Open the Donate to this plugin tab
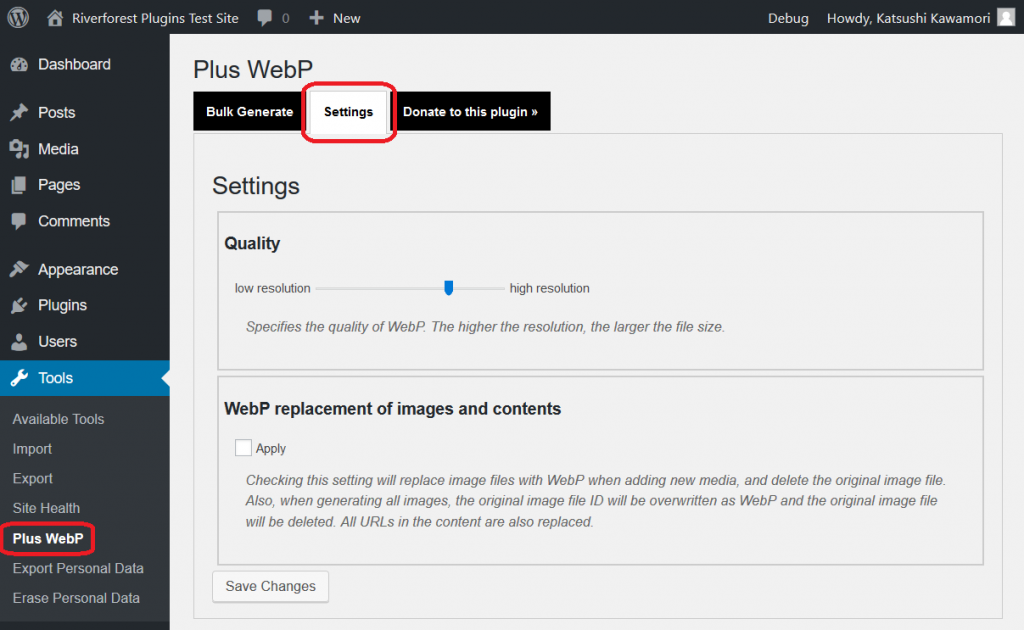This screenshot has height=630, width=1024. coord(470,112)
